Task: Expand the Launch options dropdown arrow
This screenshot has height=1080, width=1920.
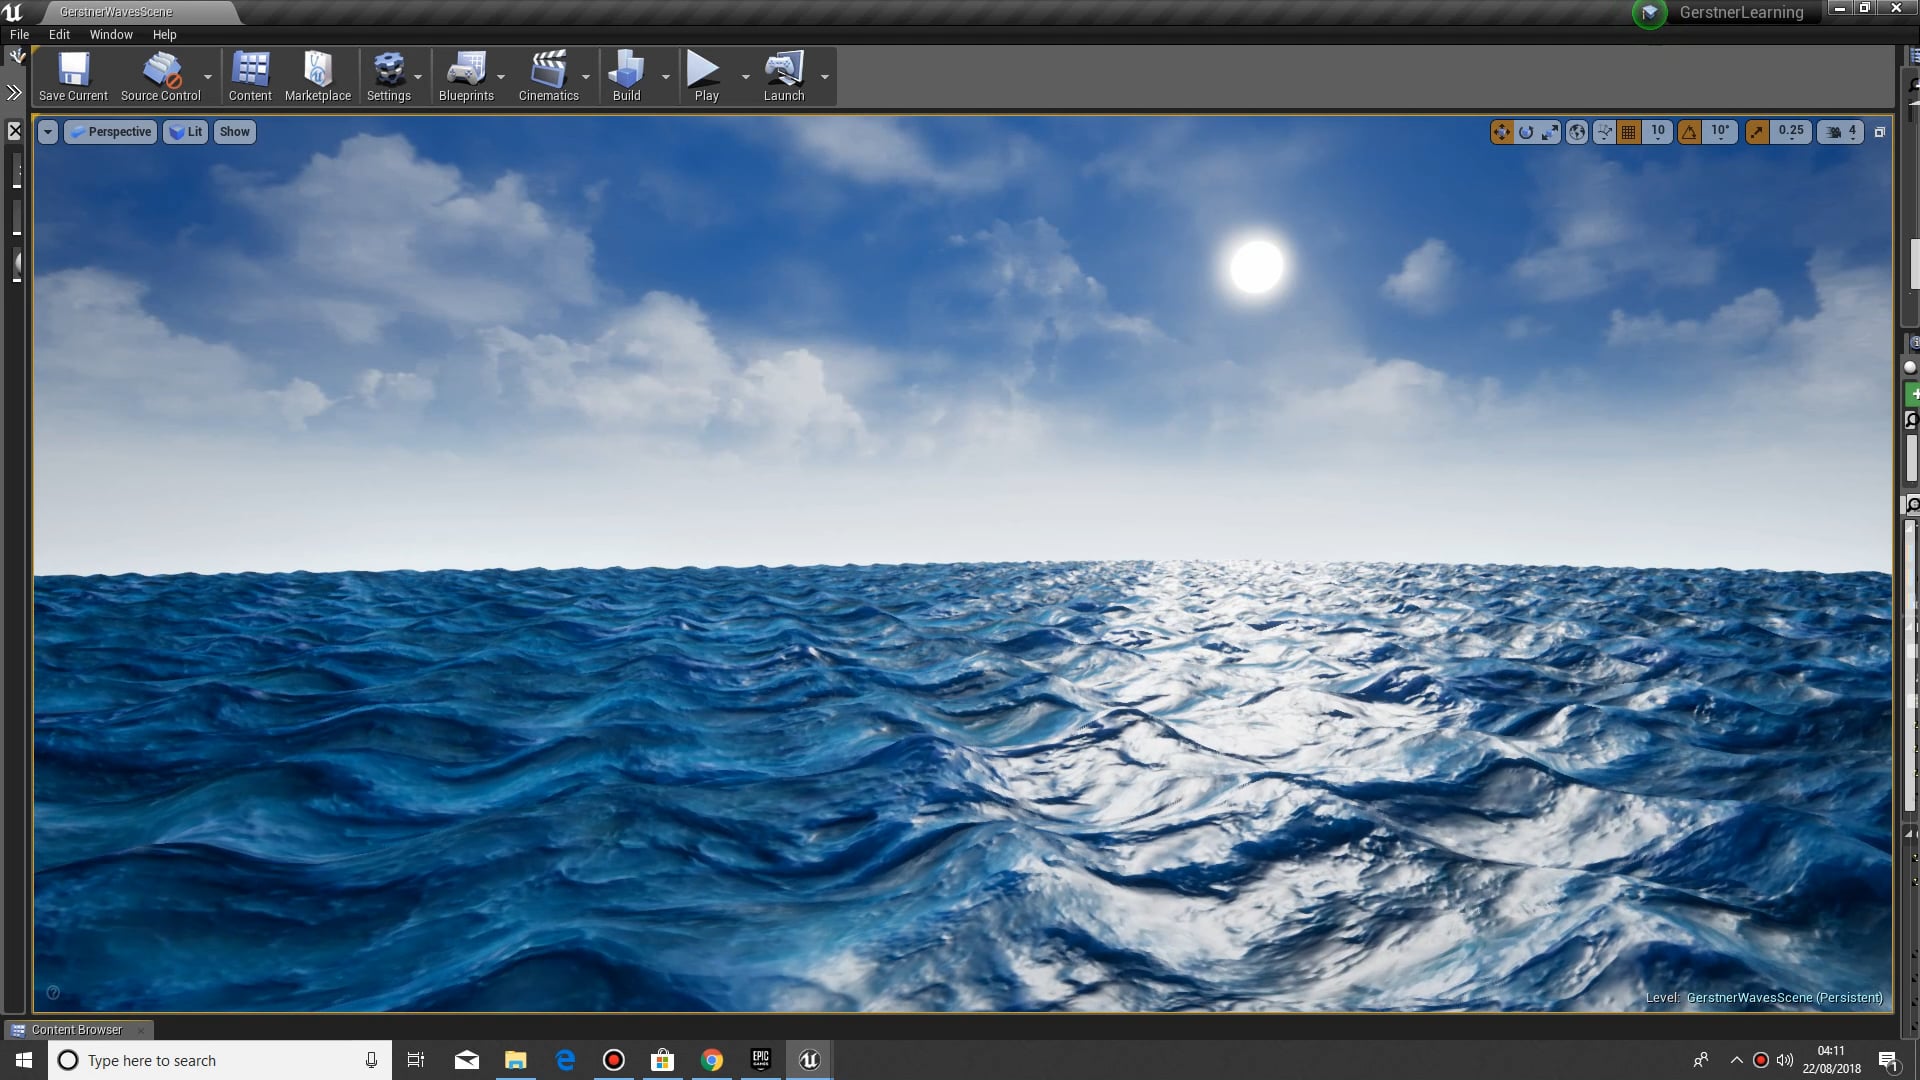Action: [825, 77]
